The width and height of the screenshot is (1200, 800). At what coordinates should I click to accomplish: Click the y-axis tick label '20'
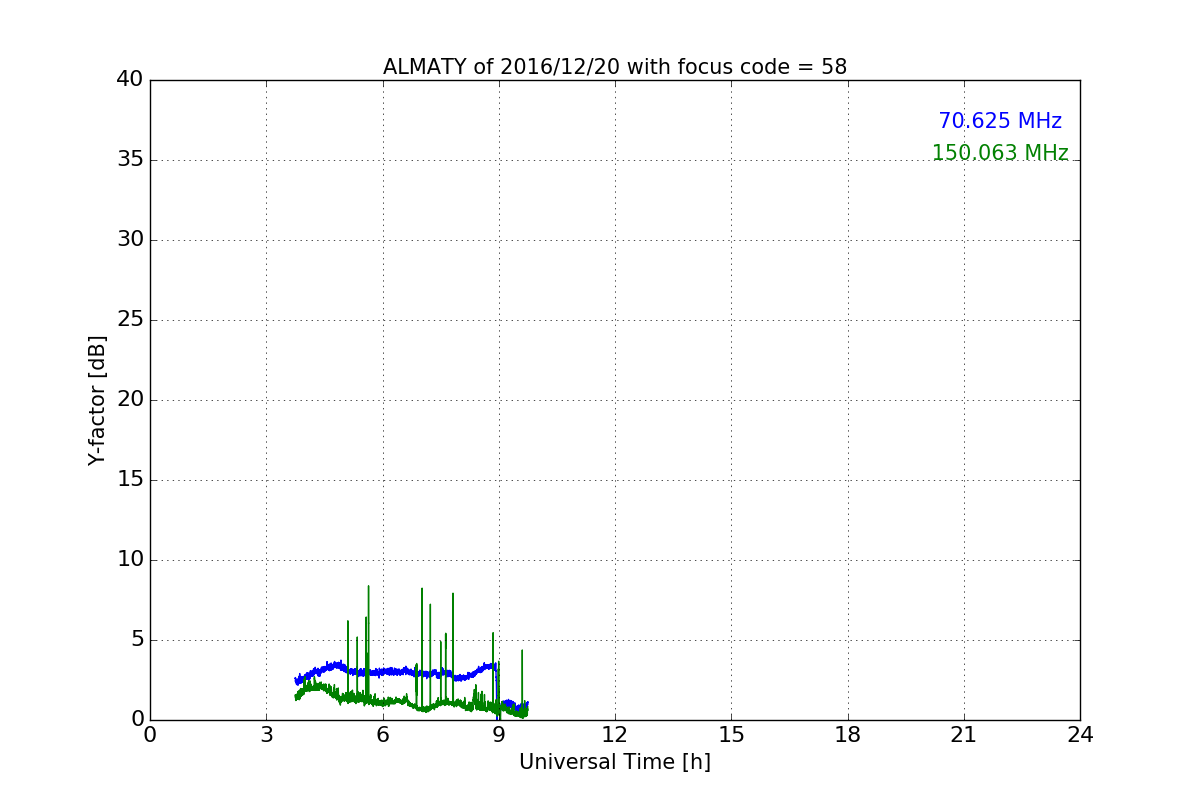pos(130,400)
